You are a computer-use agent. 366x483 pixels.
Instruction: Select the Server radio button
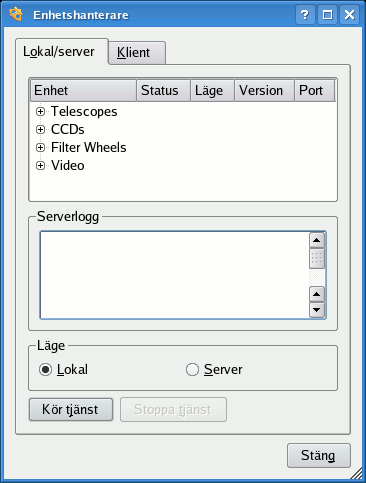pyautogui.click(x=192, y=370)
